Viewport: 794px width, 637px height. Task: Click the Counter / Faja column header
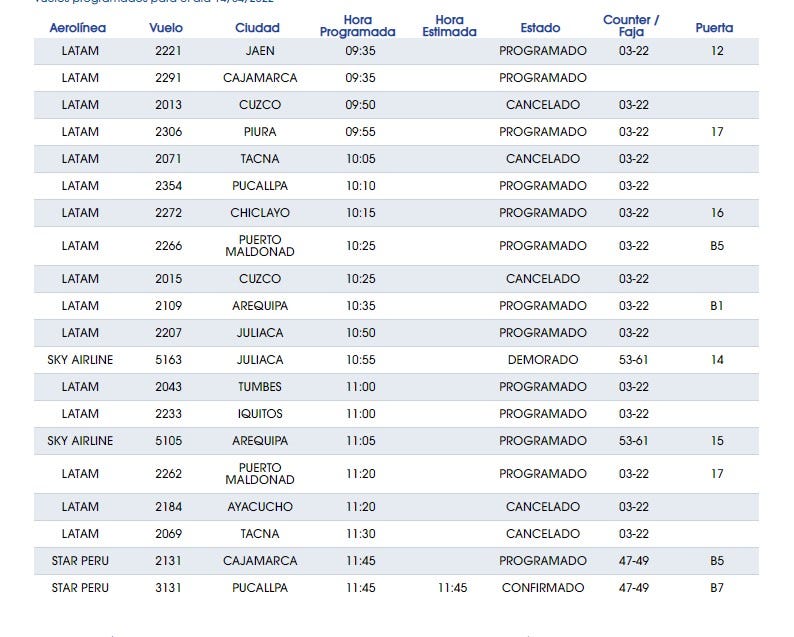tap(631, 26)
